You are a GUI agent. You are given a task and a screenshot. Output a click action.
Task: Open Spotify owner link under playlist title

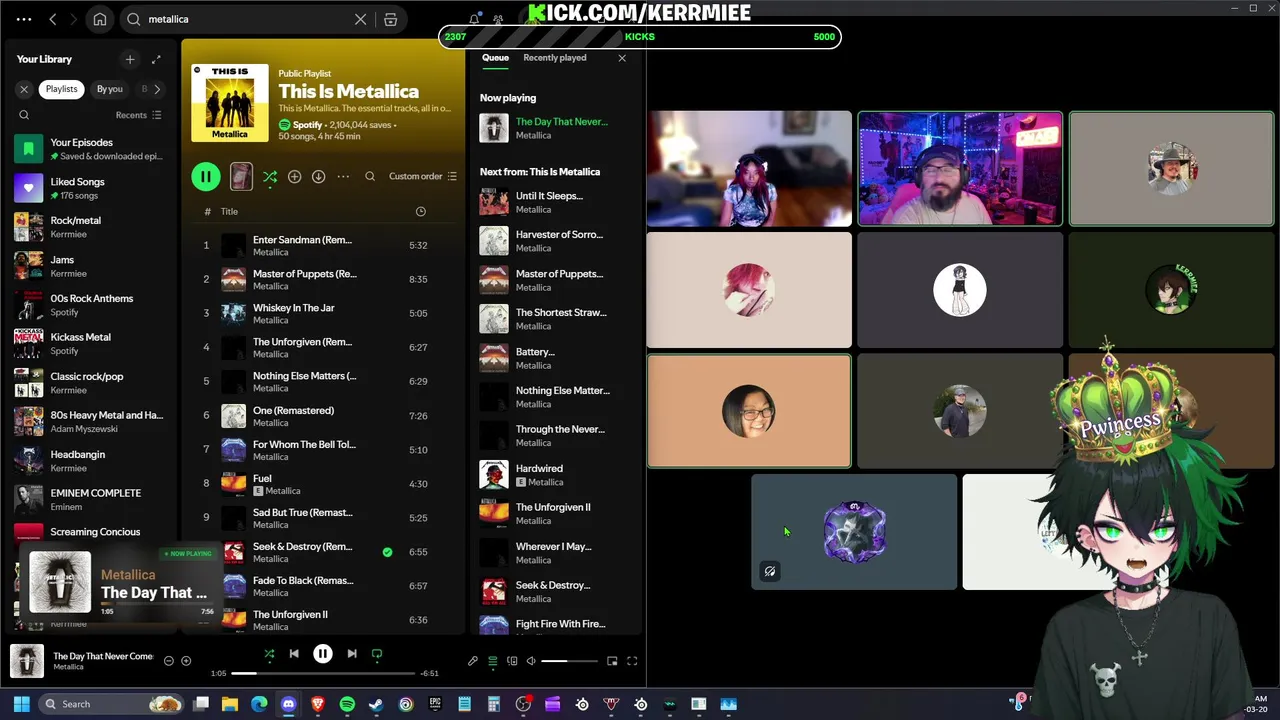(307, 125)
